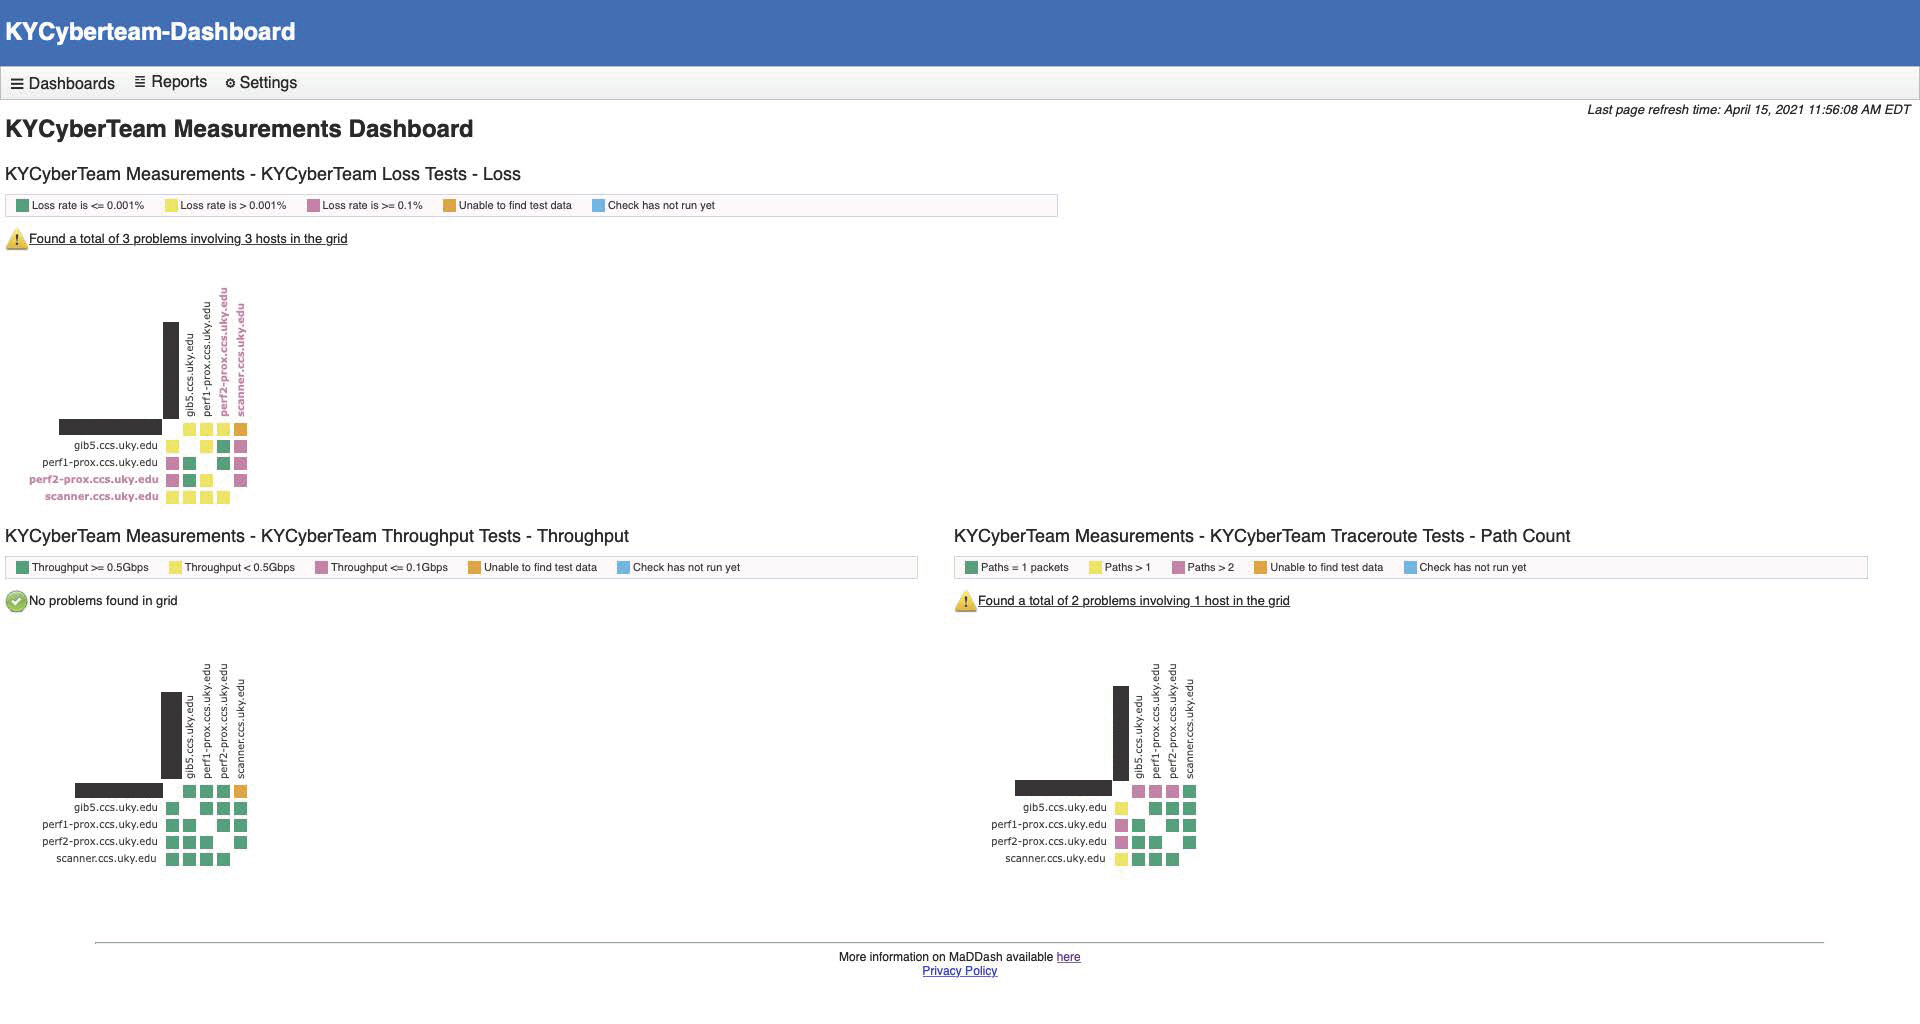Viewport: 1920px width, 1024px height.
Task: Loss grid: click gib5 row, perf1-prox column cell
Action: pyautogui.click(x=206, y=446)
